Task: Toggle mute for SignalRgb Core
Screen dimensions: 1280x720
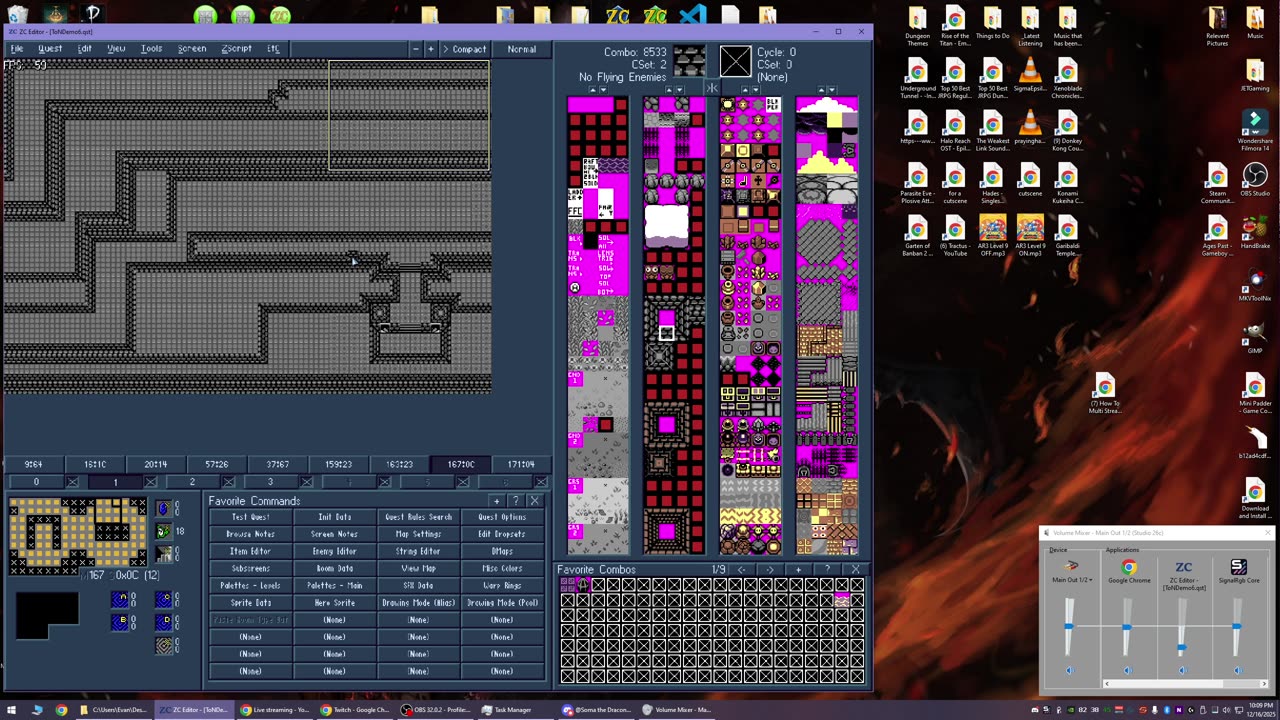Action: coord(1238,670)
